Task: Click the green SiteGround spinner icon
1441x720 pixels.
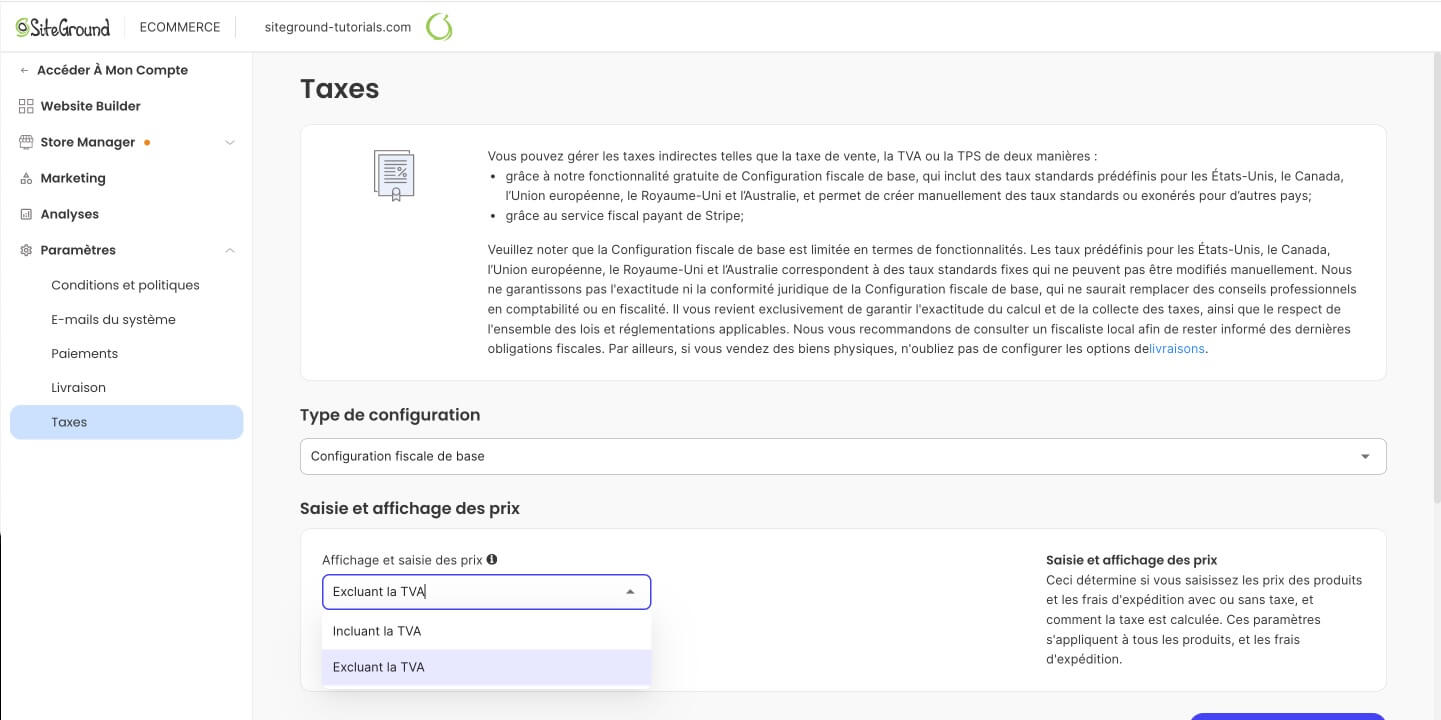Action: tap(439, 27)
